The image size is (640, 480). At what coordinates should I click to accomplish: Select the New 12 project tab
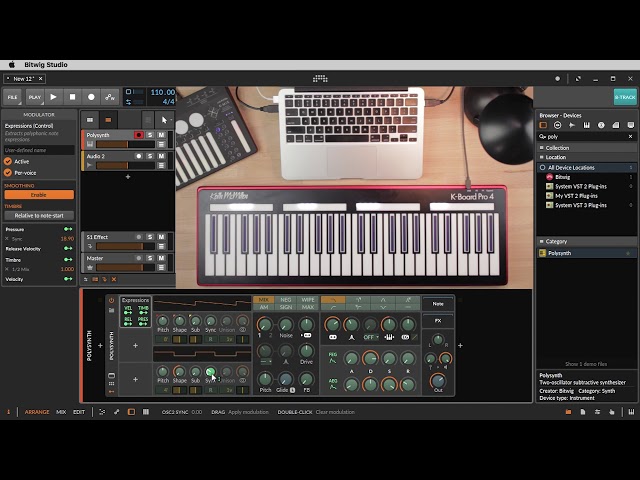pyautogui.click(x=23, y=79)
